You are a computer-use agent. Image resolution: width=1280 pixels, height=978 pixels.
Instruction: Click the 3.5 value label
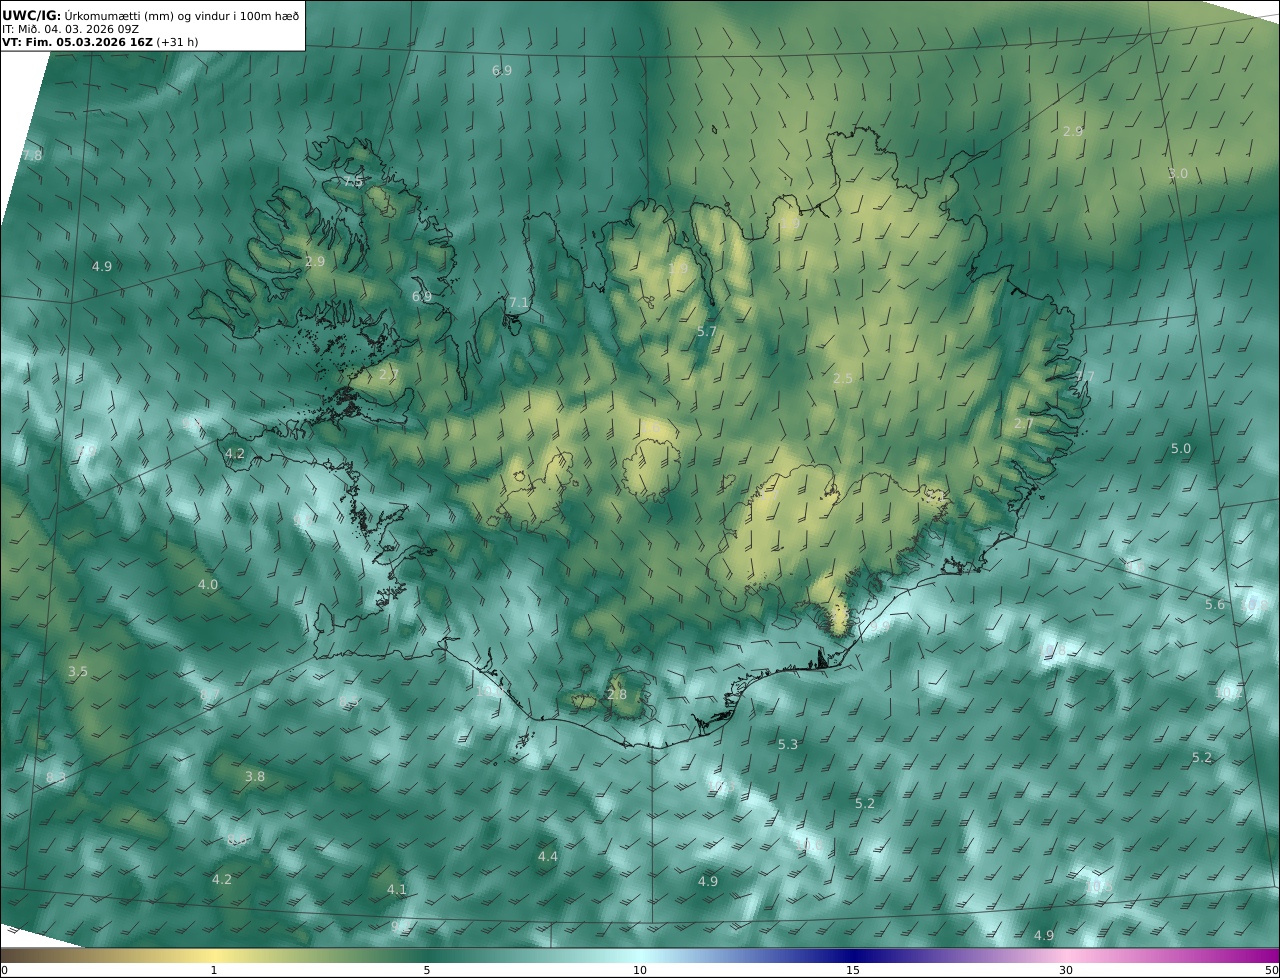(x=78, y=672)
